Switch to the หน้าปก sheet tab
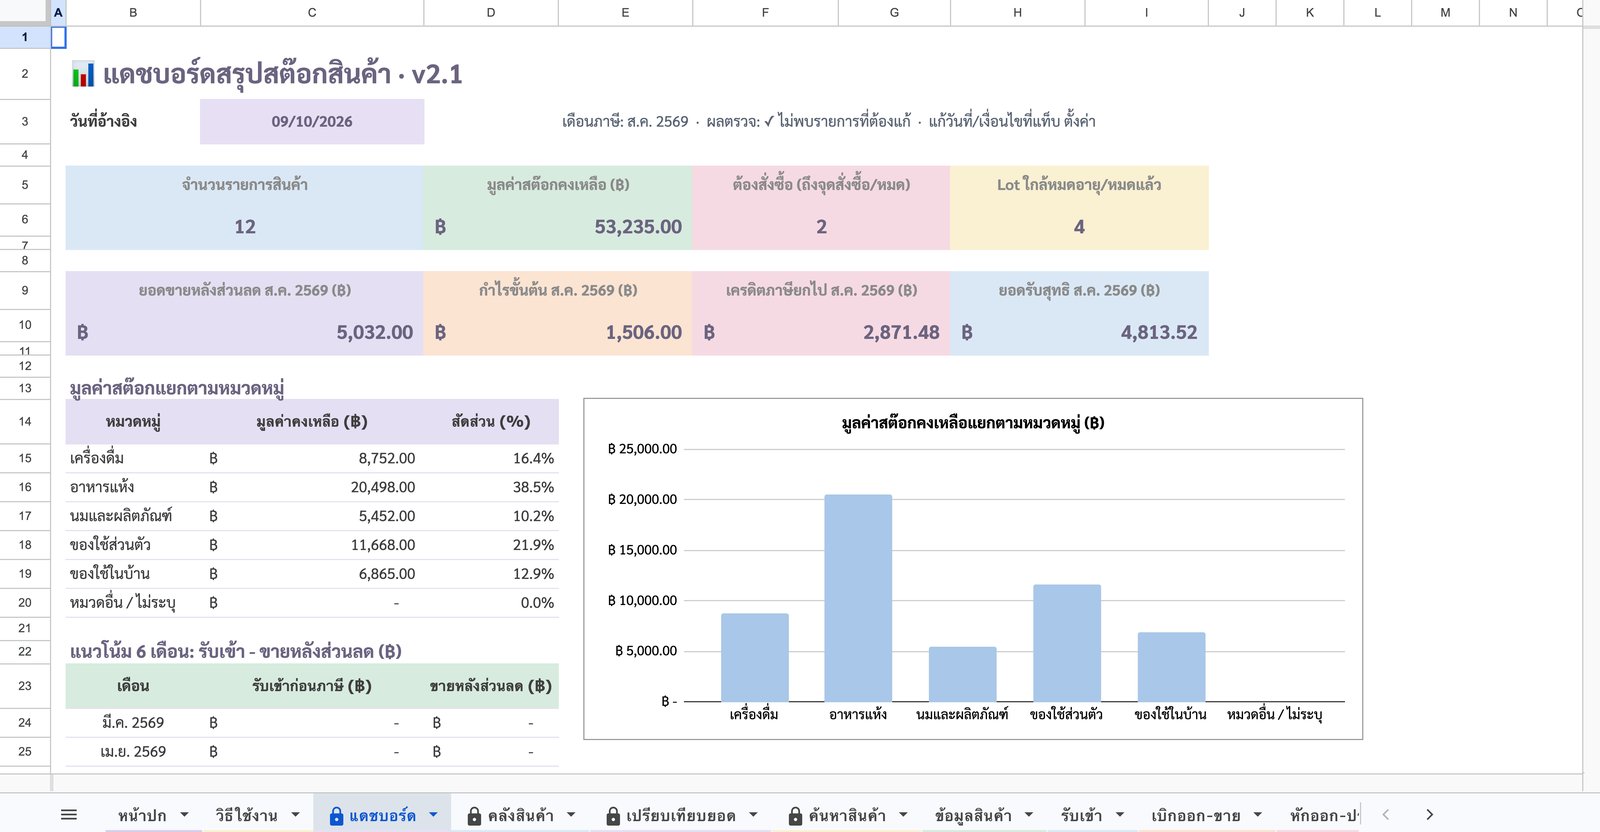Image resolution: width=1600 pixels, height=832 pixels. (x=142, y=815)
